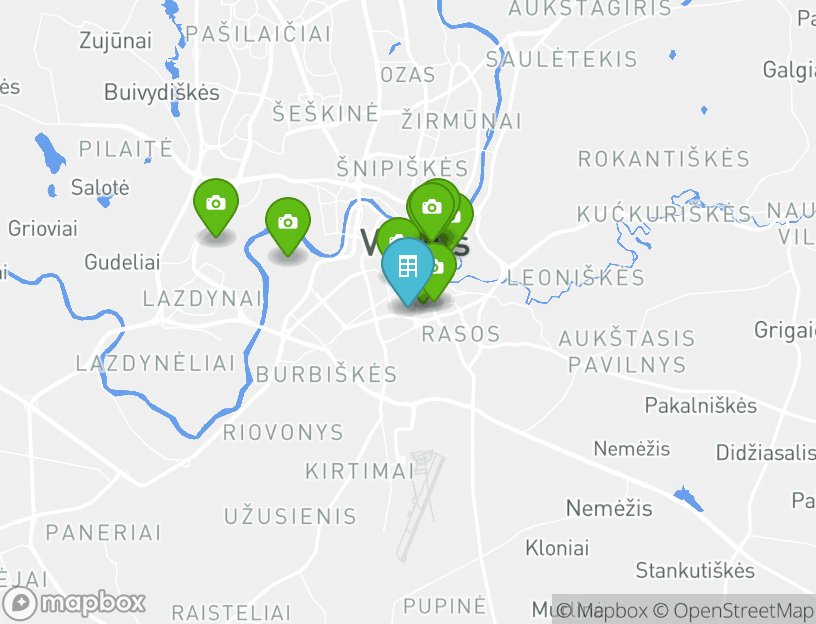Click the Žirmūnai district label
Screen dimensions: 816x624
[x=461, y=121]
